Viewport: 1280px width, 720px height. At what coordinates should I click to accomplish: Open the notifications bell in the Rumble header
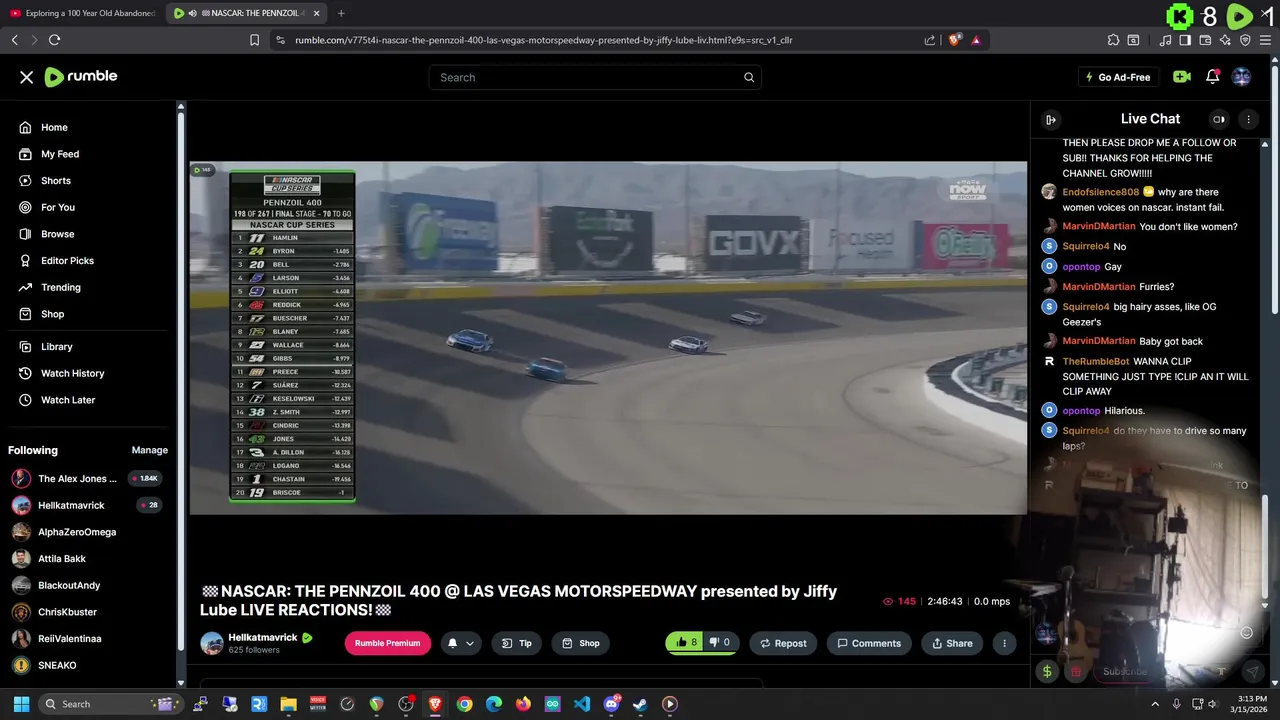point(1212,77)
